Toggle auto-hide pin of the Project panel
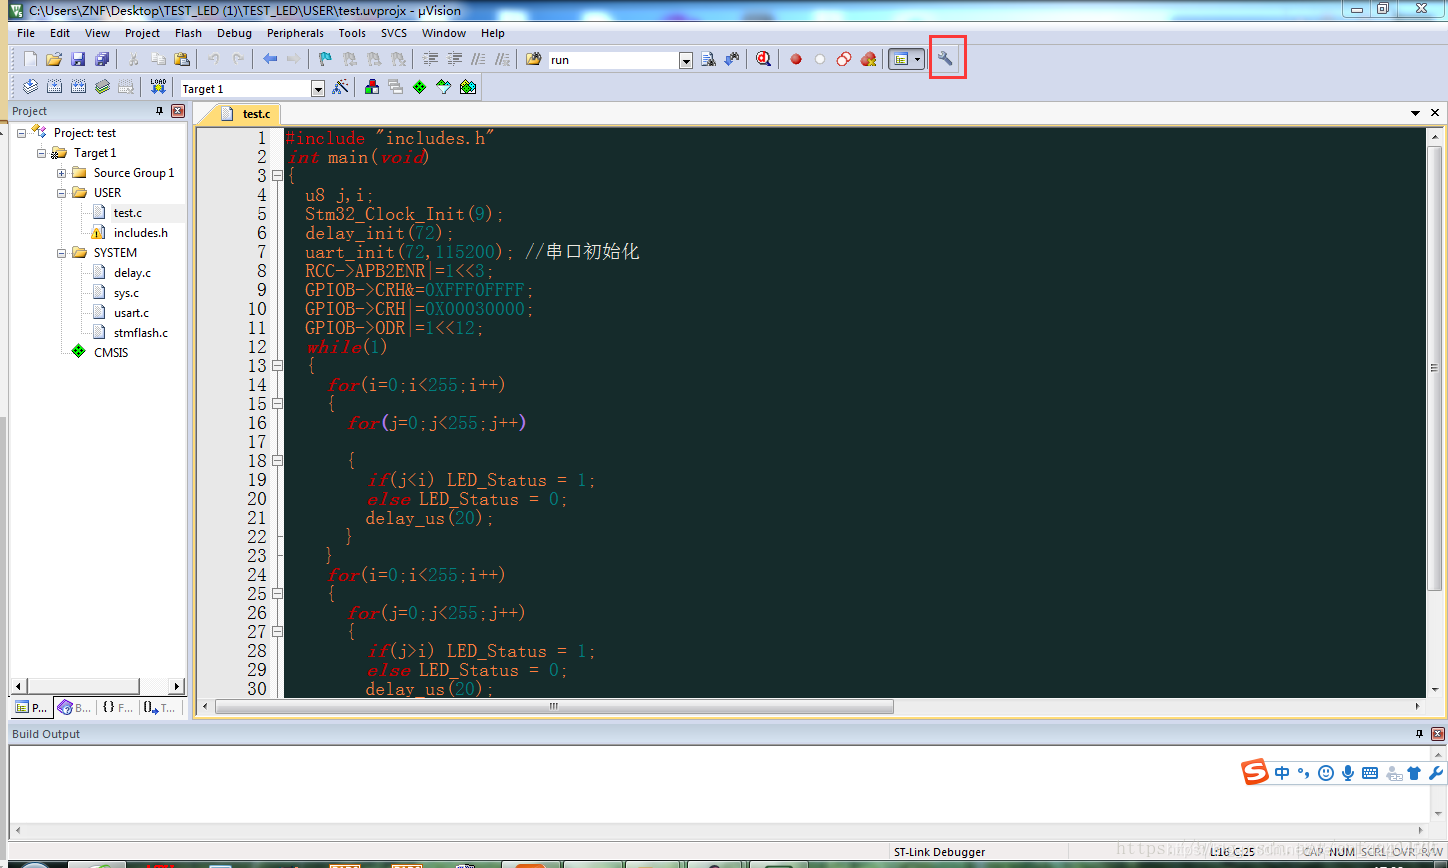Screen dimensions: 1448x868 click(x=159, y=111)
